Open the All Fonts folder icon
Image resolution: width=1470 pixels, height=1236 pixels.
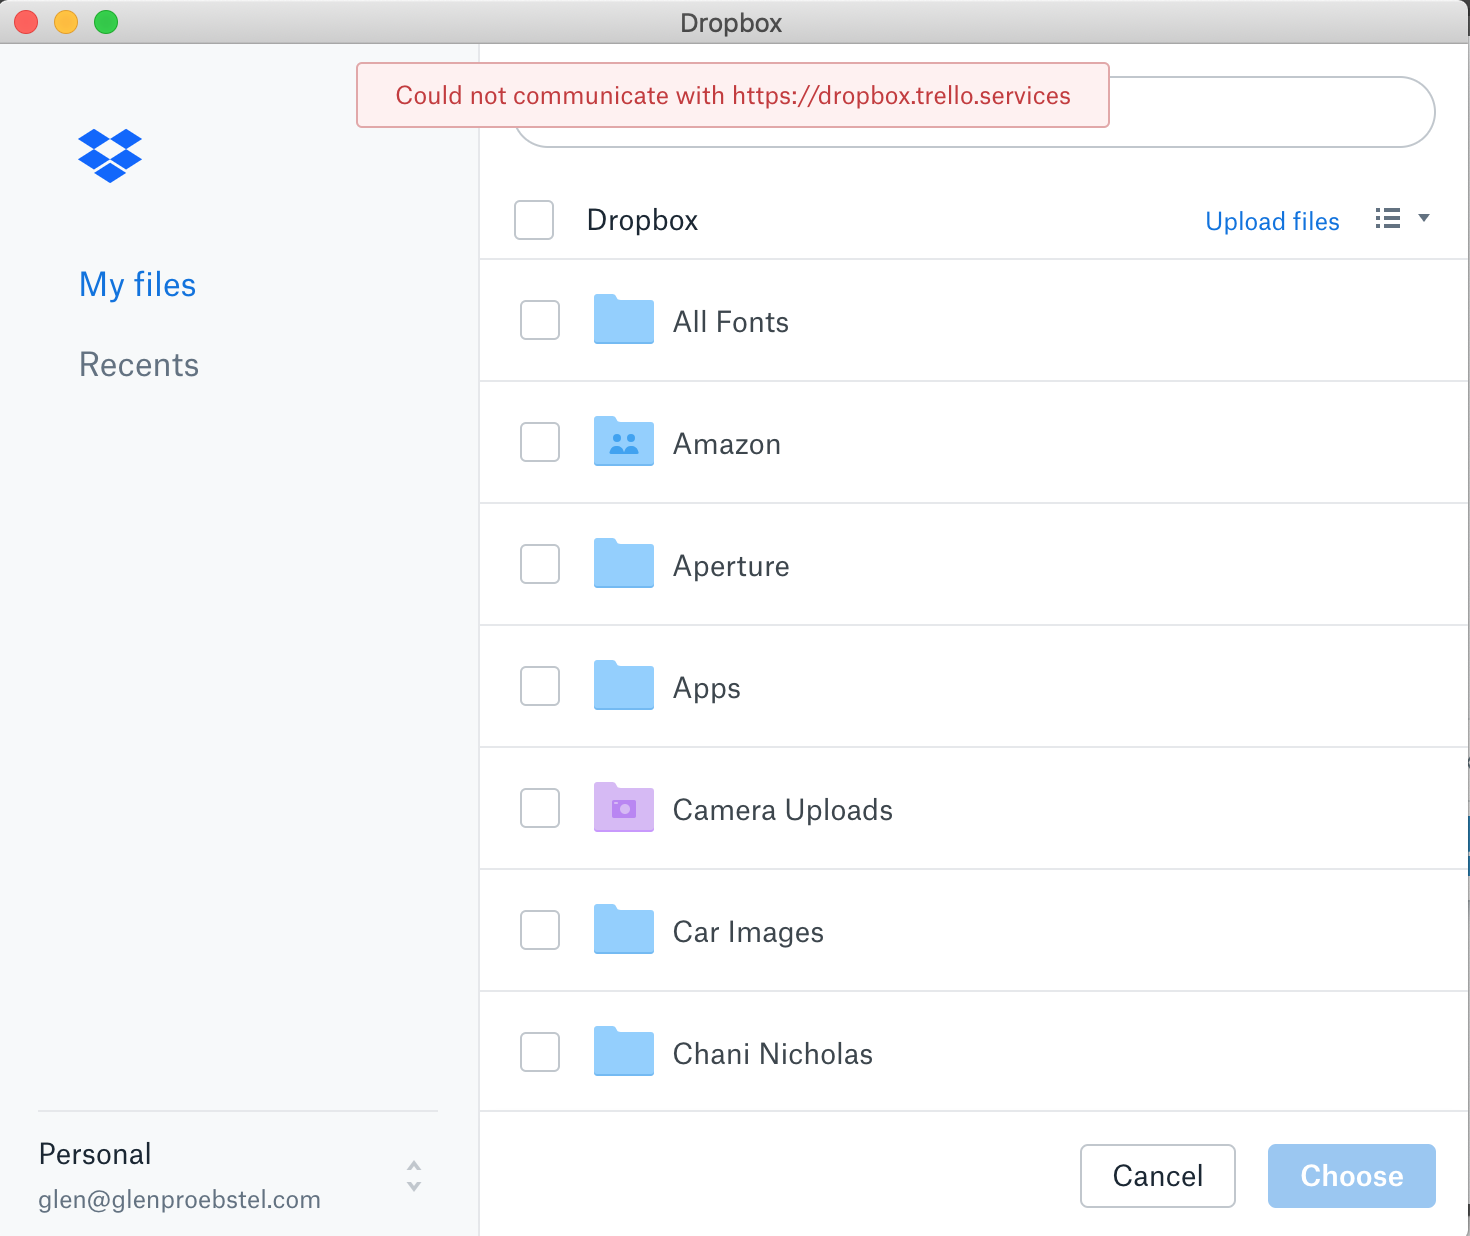click(x=624, y=319)
